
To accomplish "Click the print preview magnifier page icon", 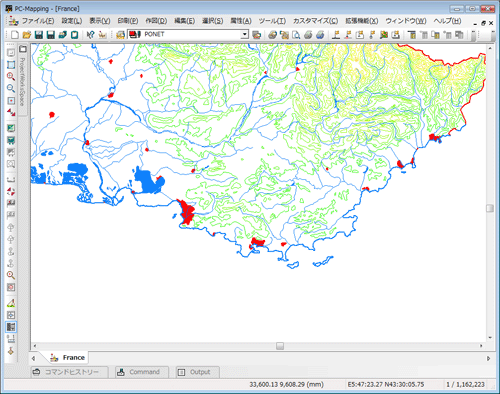I will point(296,34).
